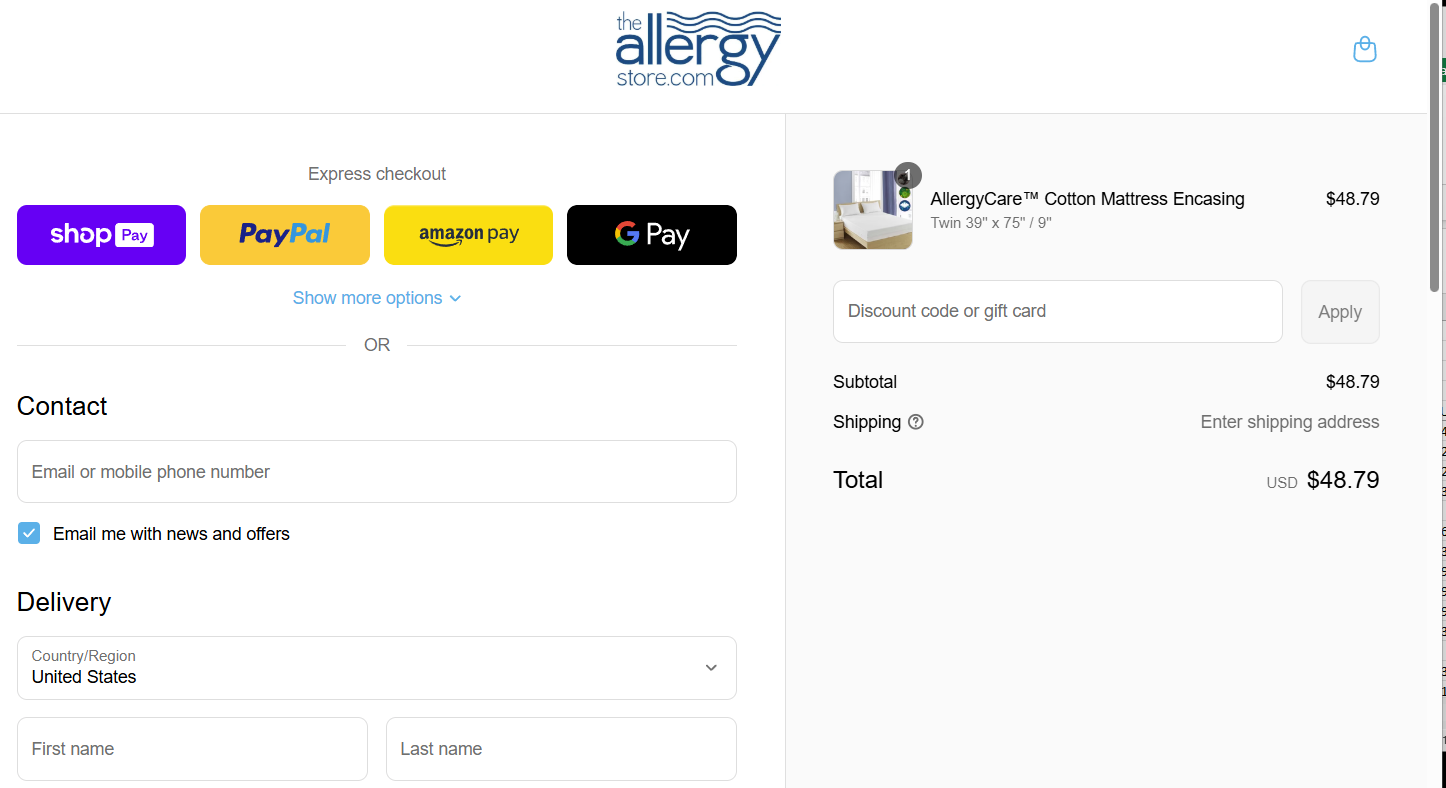Check out using Google Pay
This screenshot has width=1446, height=788.
point(652,235)
